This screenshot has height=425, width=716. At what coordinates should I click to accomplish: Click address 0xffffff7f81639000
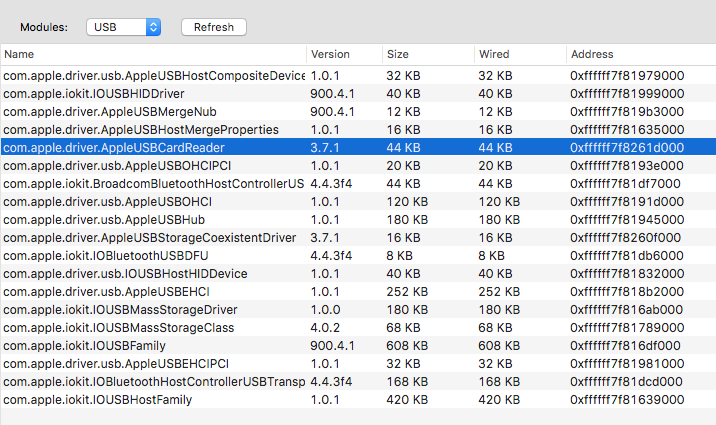point(627,400)
